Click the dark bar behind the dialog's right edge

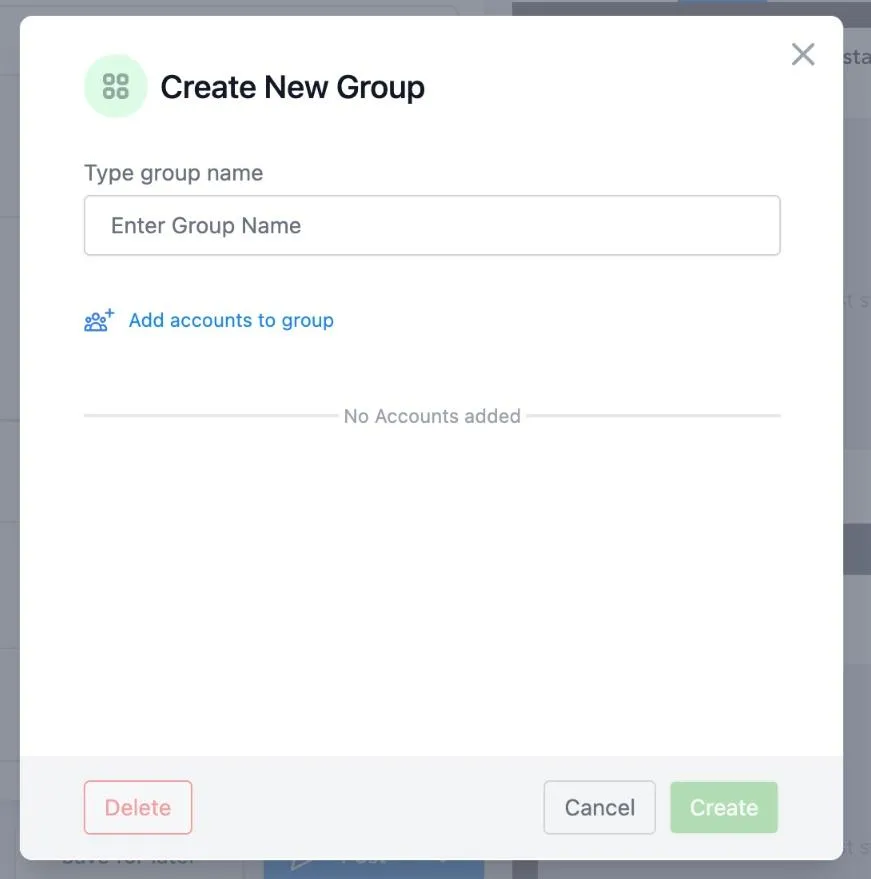coord(856,549)
